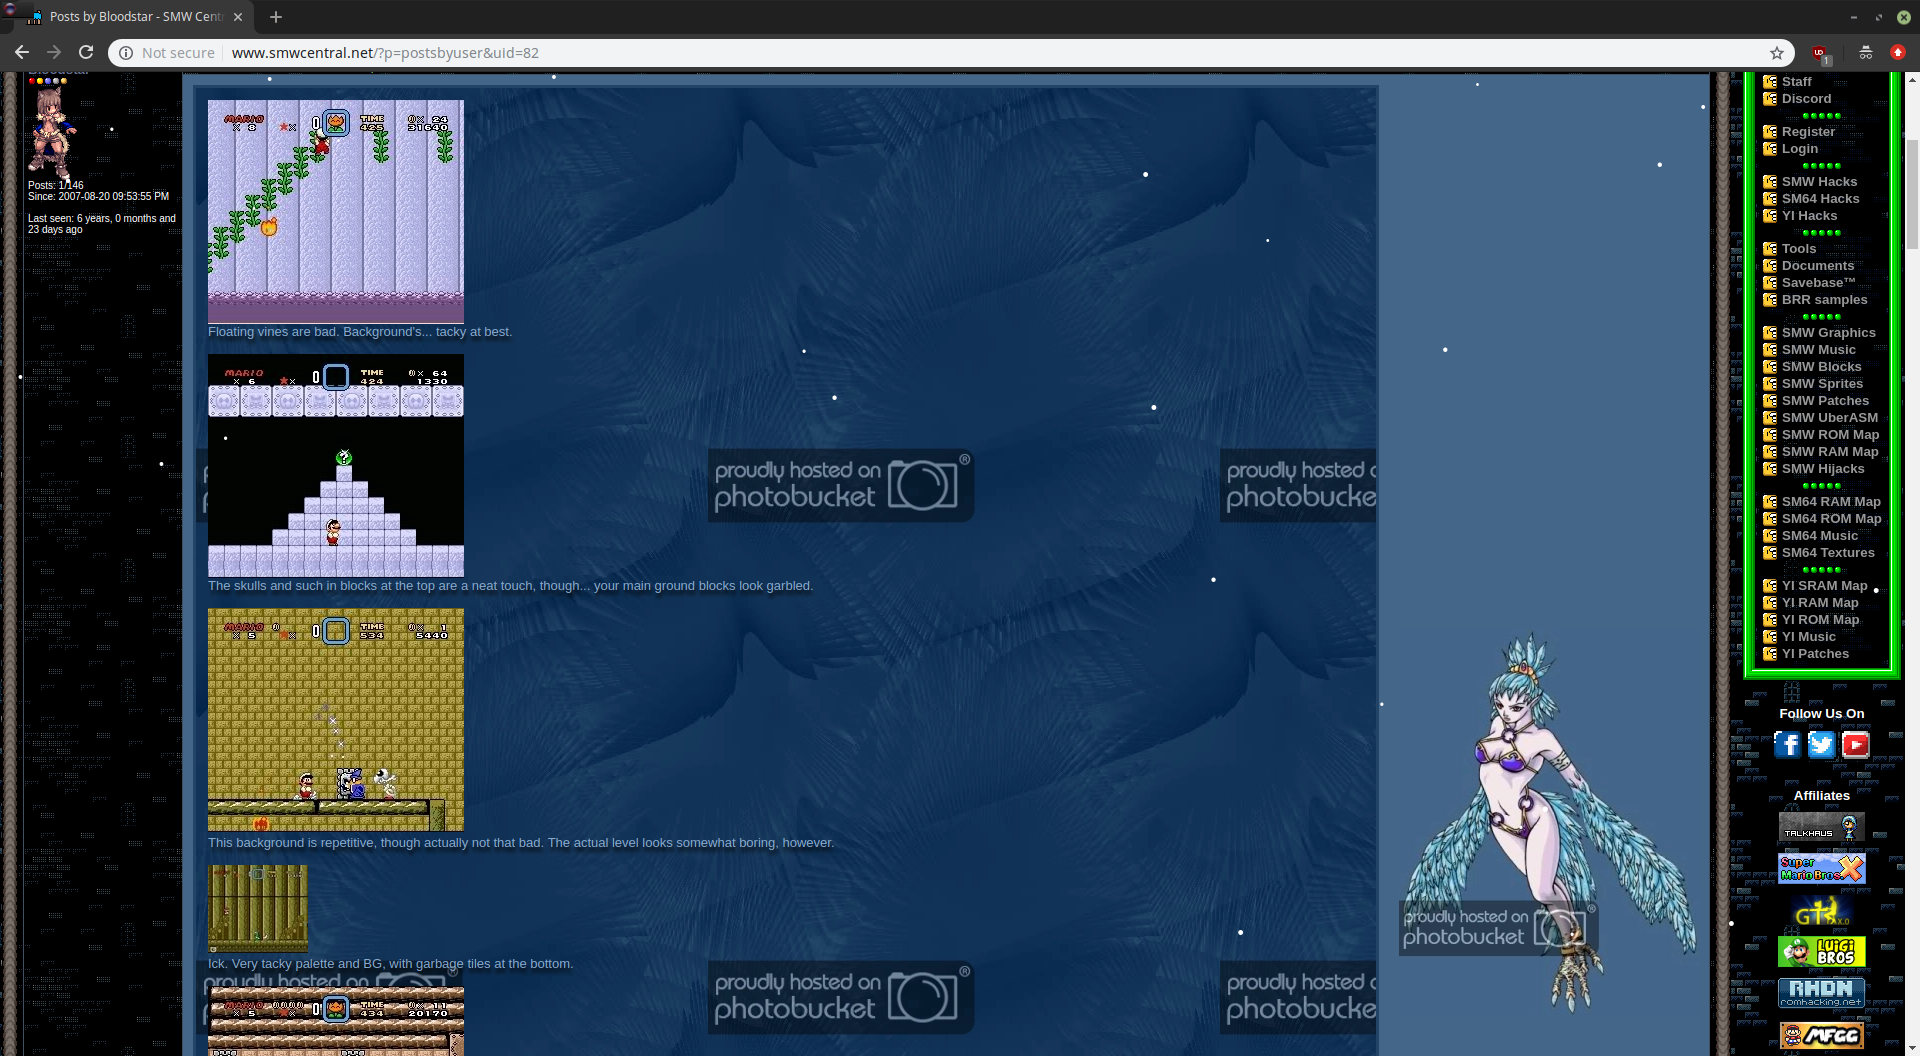Image resolution: width=1920 pixels, height=1056 pixels.
Task: Open the YI Patches sidebar link
Action: 1815,654
